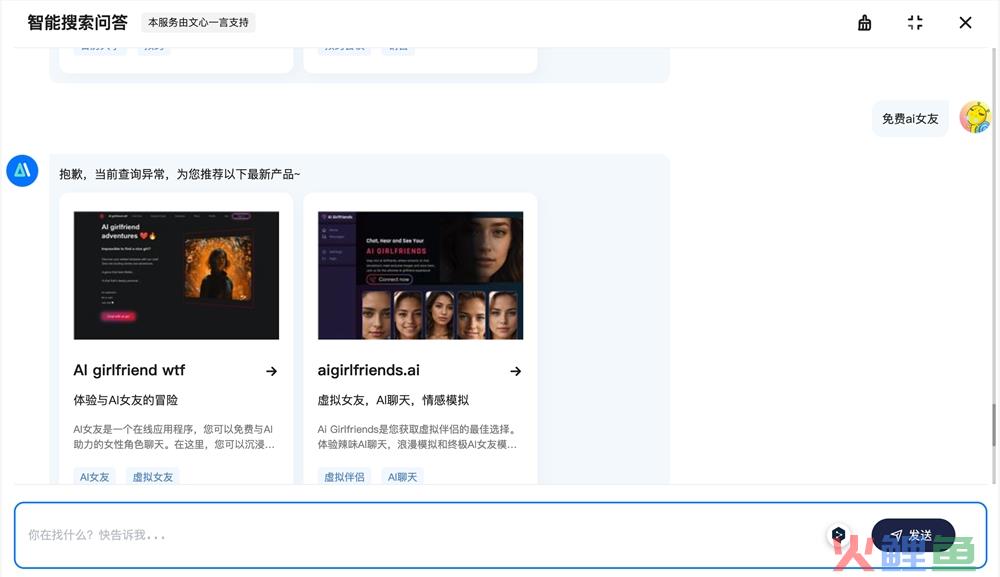Click the 本服务由文心一言支持 badge
Viewport: 1000px width, 577px height.
pyautogui.click(x=198, y=22)
